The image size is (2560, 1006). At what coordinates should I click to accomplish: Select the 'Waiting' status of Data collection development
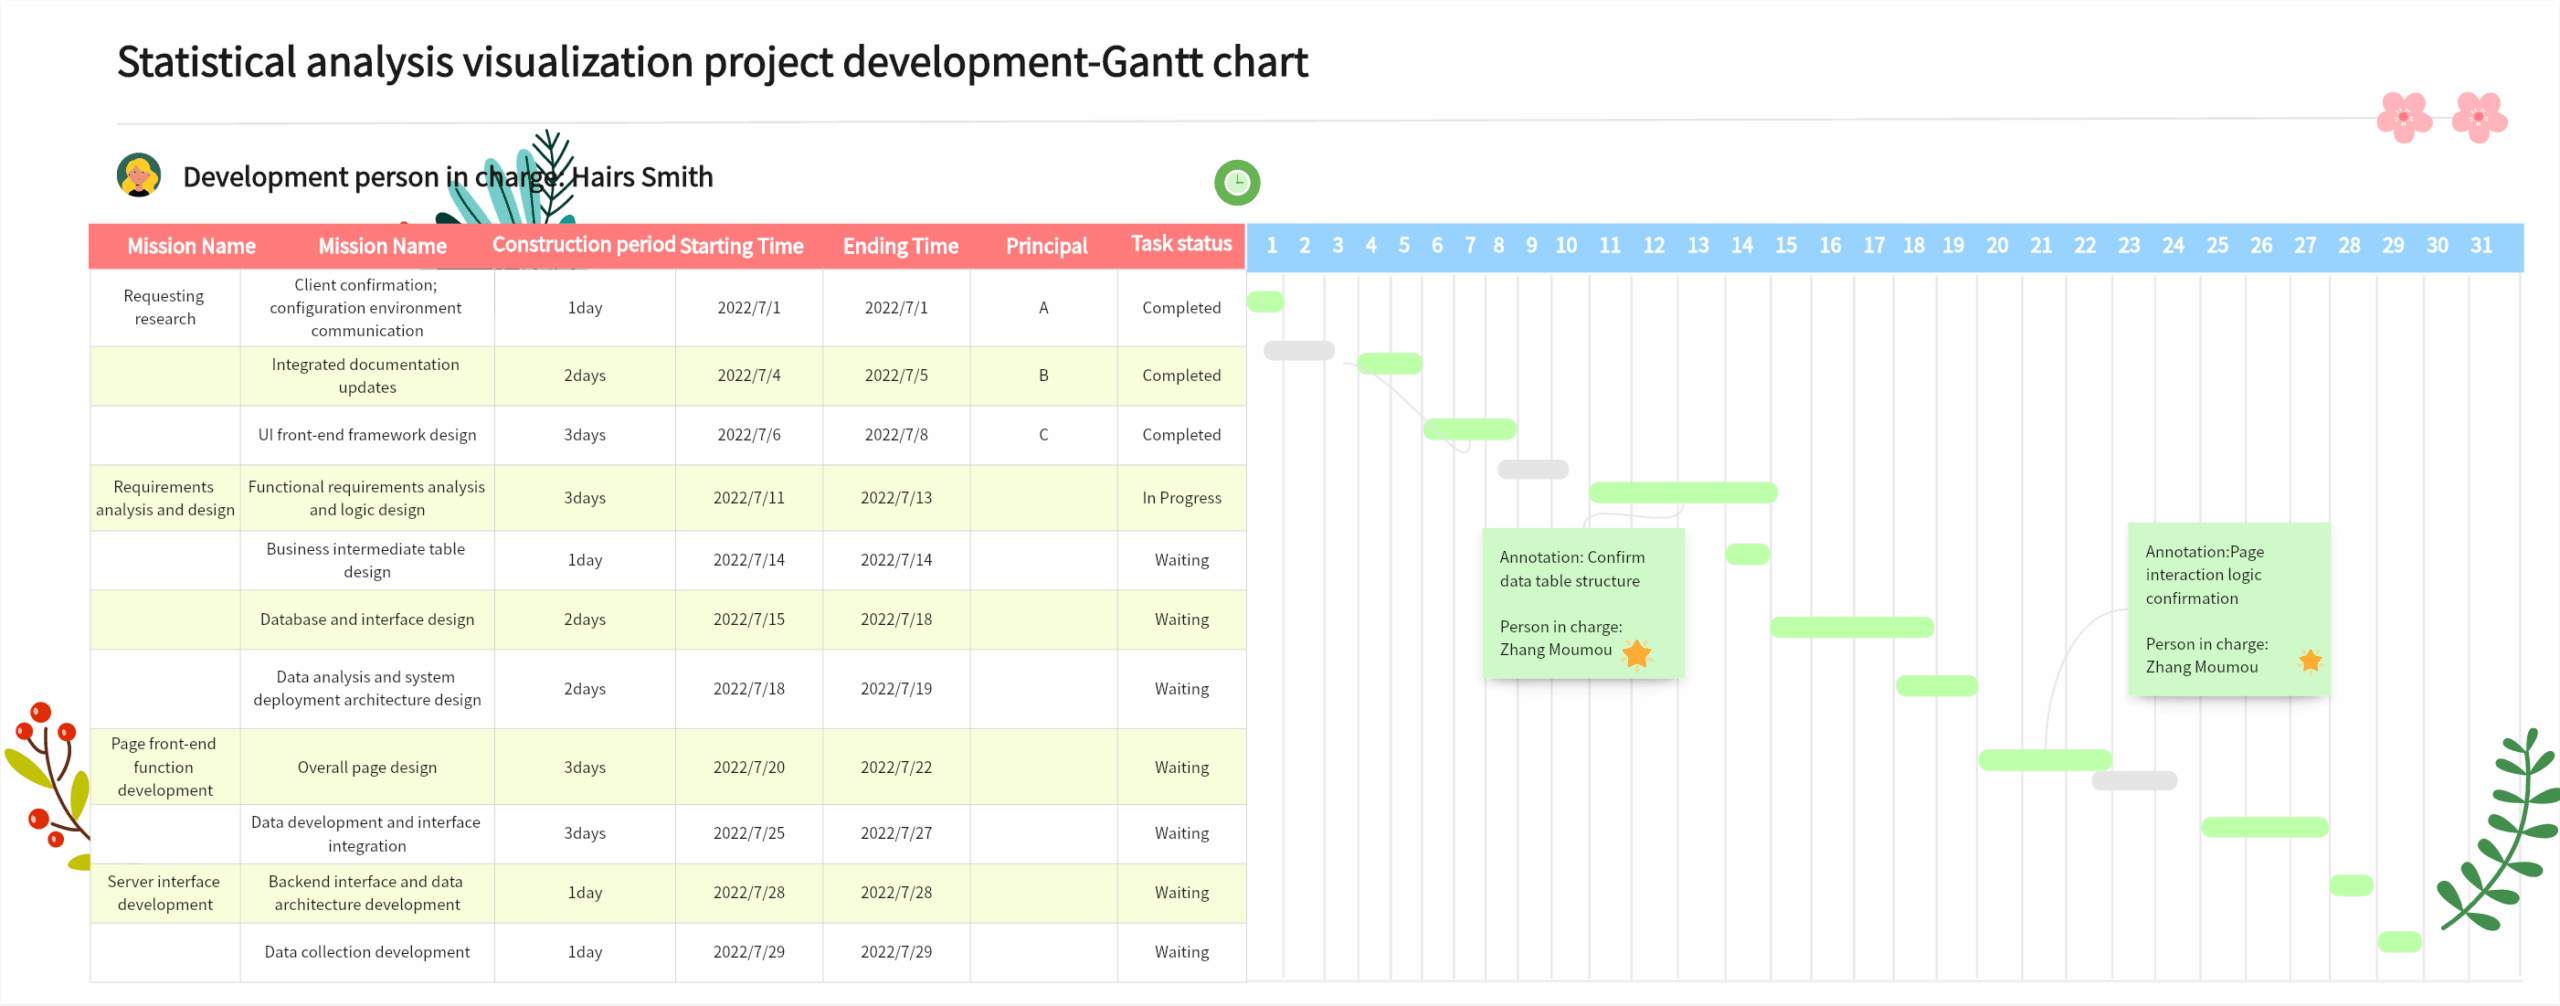[1181, 951]
